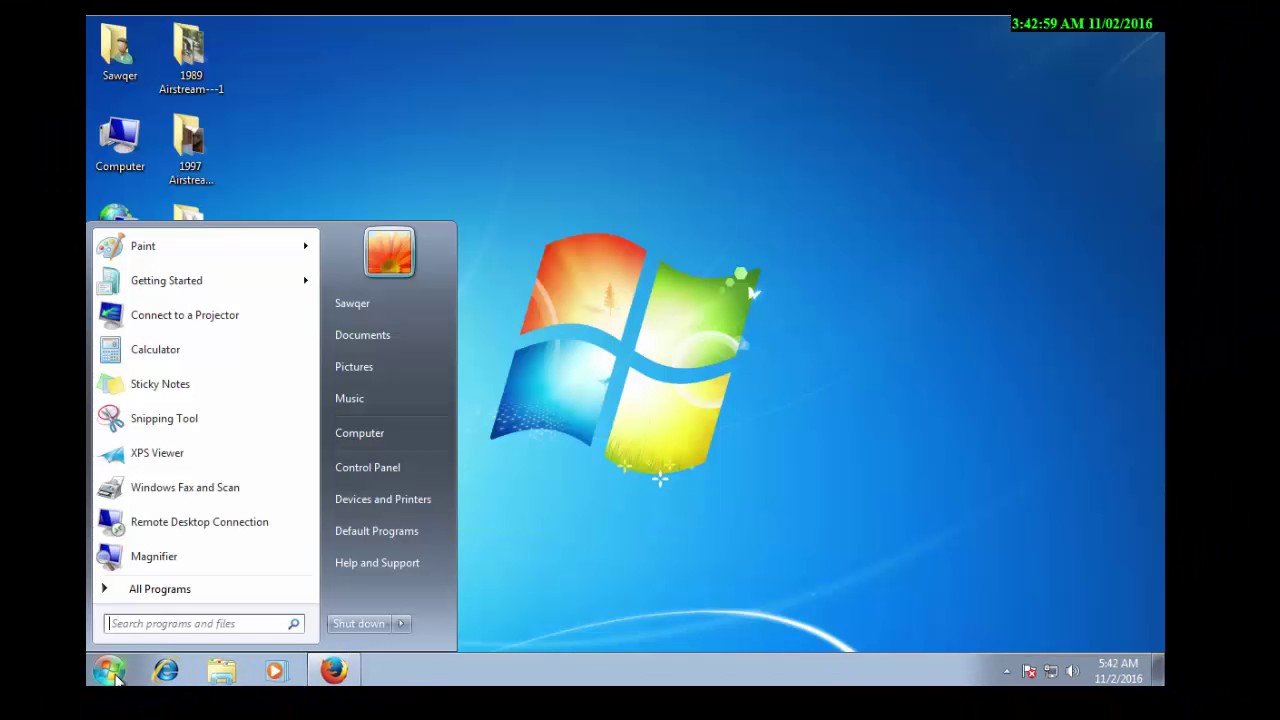Click the user account flower picture
Image resolution: width=1280 pixels, height=720 pixels.
(x=389, y=252)
